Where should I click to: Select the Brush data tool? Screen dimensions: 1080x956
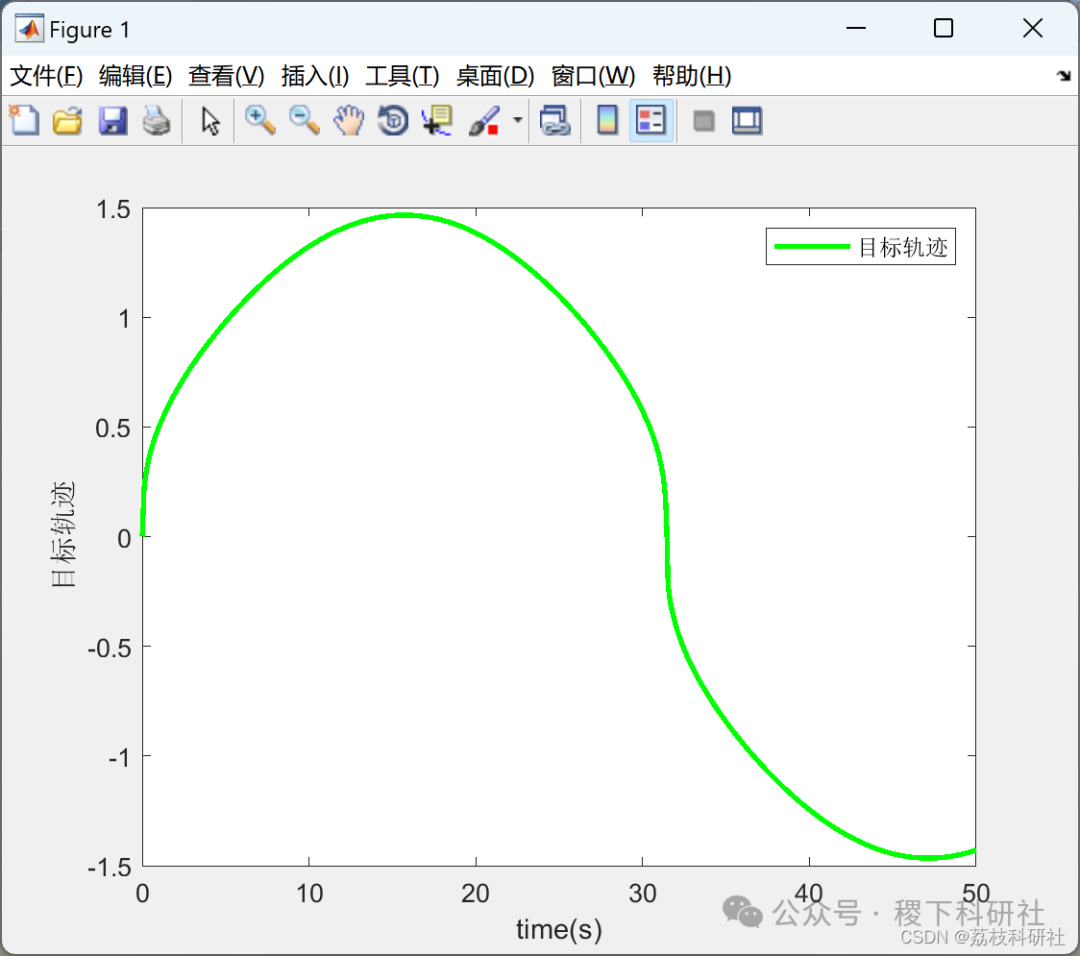pyautogui.click(x=484, y=121)
